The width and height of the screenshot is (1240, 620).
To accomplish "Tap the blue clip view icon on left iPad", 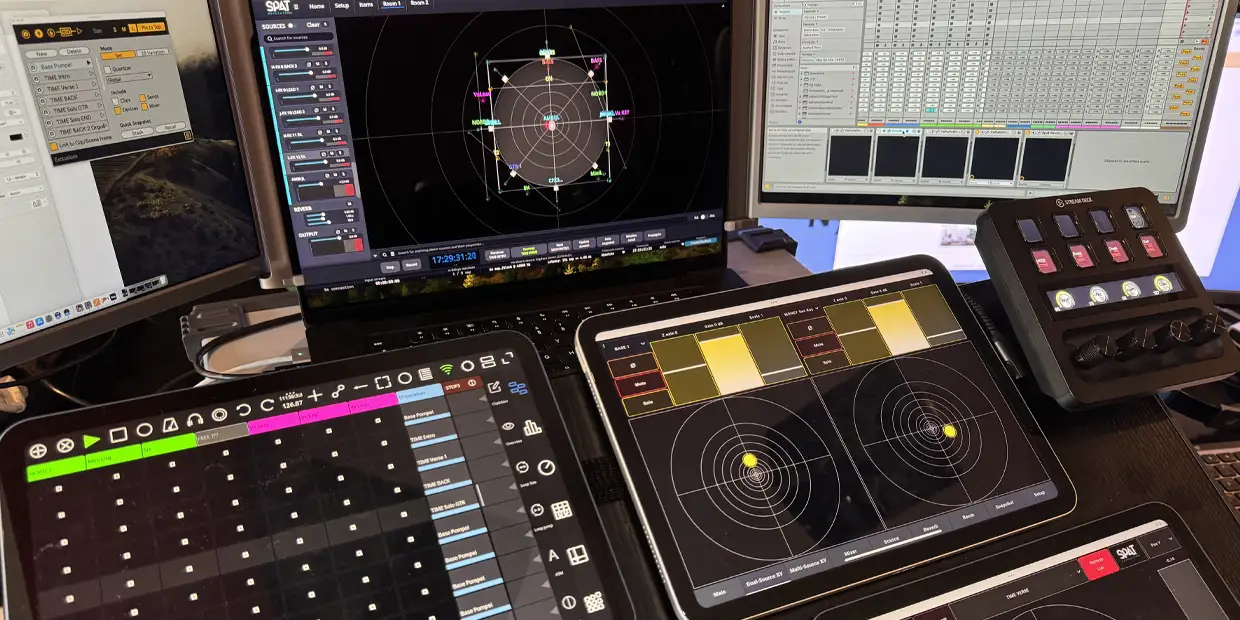I will point(518,388).
